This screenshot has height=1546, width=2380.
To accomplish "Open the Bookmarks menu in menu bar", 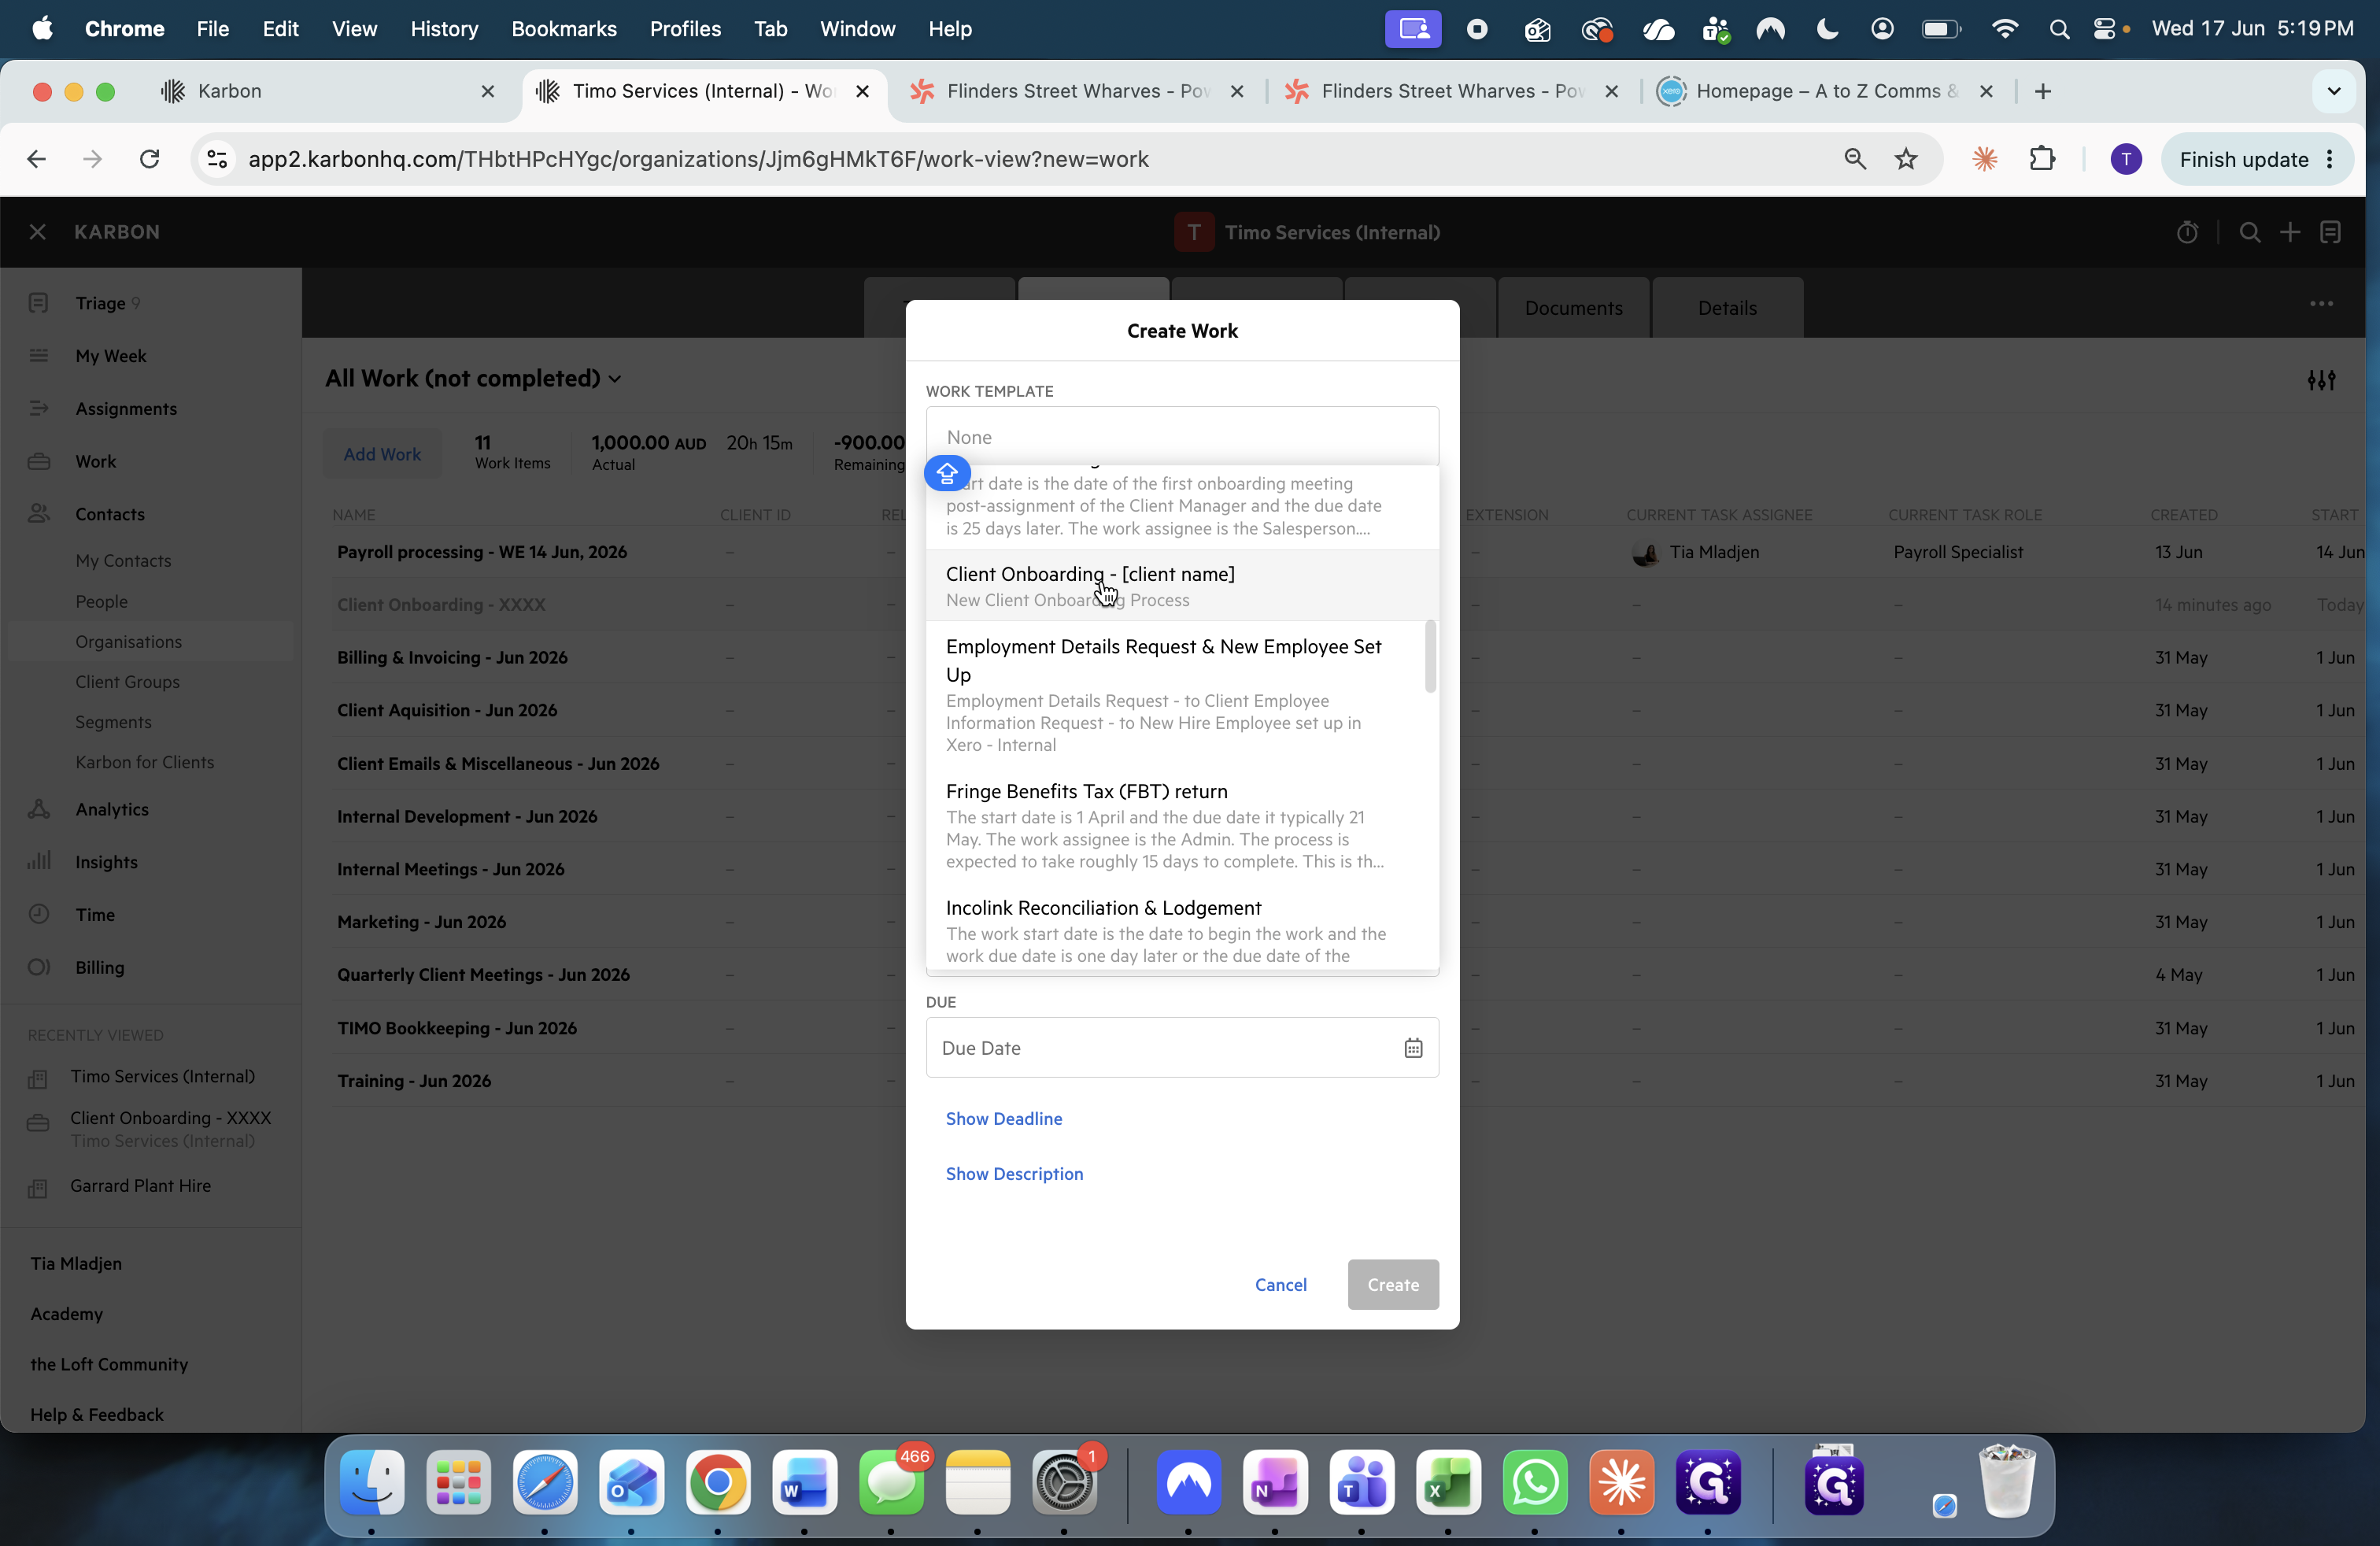I will click(x=564, y=29).
